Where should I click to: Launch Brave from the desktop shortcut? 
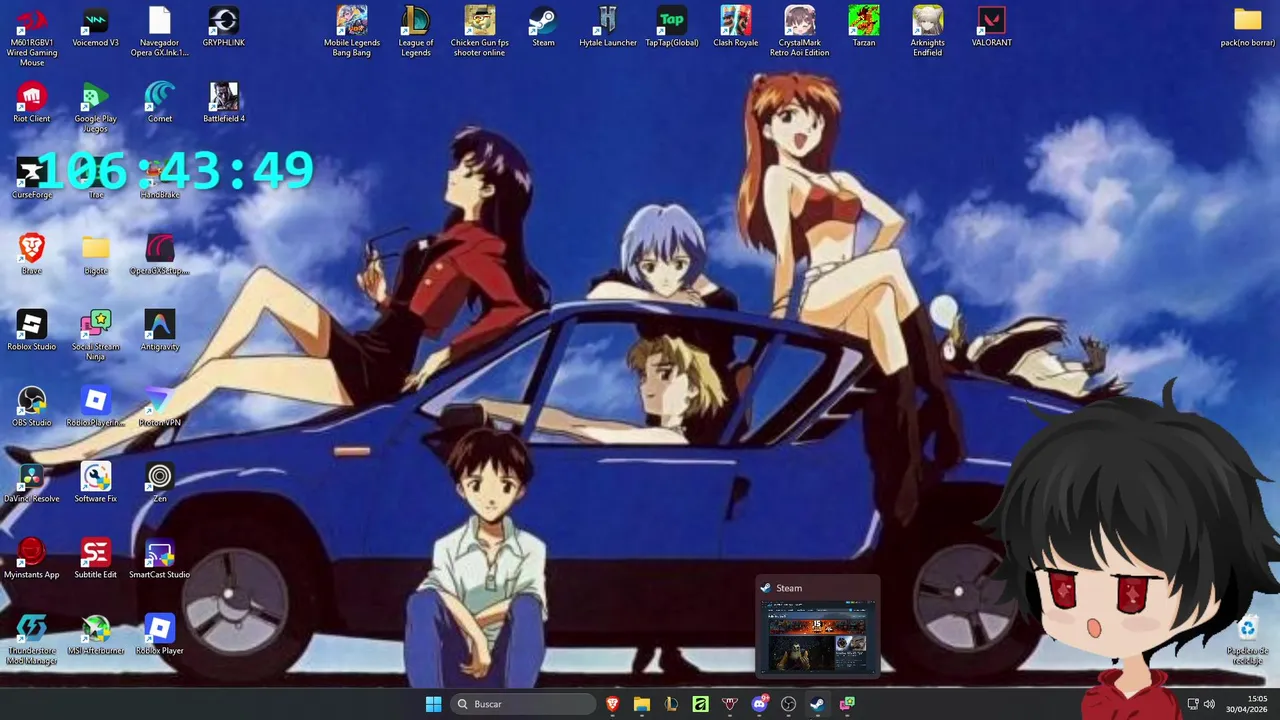[32, 256]
